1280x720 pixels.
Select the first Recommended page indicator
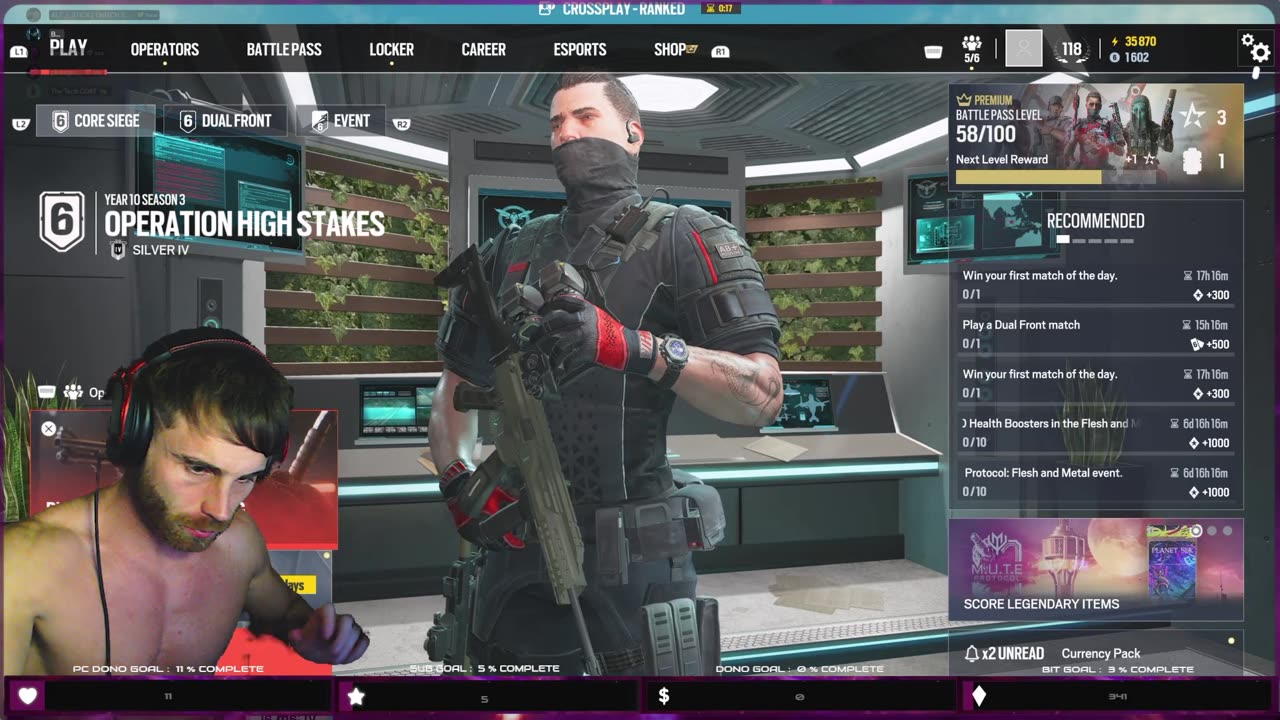coord(1062,240)
